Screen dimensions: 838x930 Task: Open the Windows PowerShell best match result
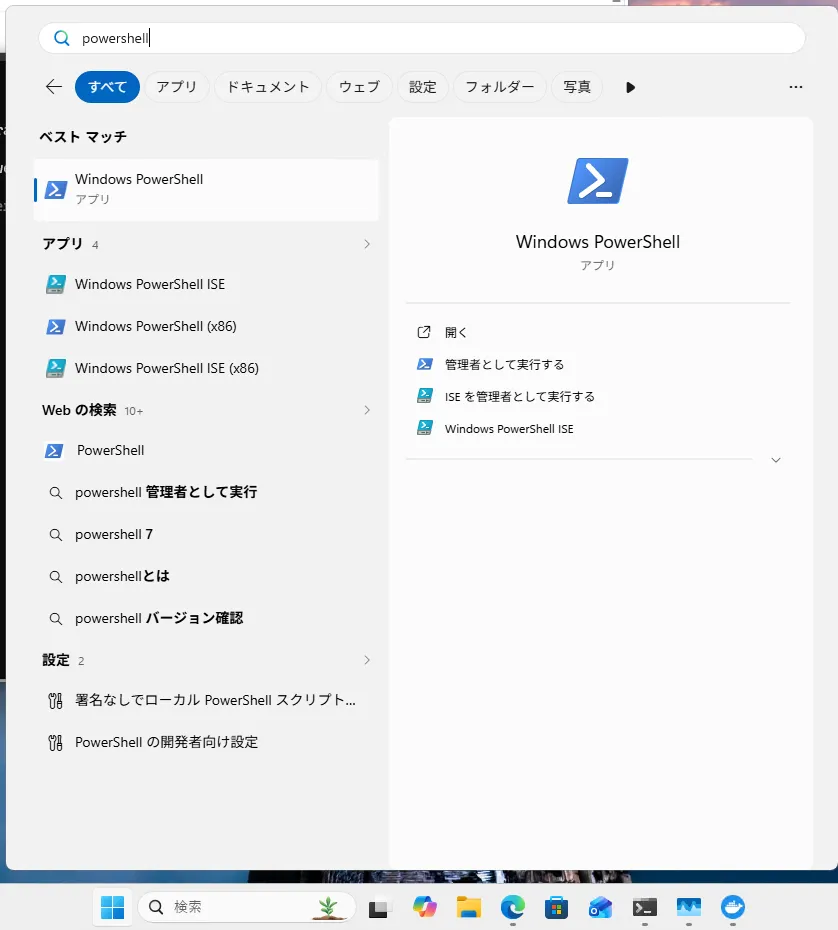point(206,189)
